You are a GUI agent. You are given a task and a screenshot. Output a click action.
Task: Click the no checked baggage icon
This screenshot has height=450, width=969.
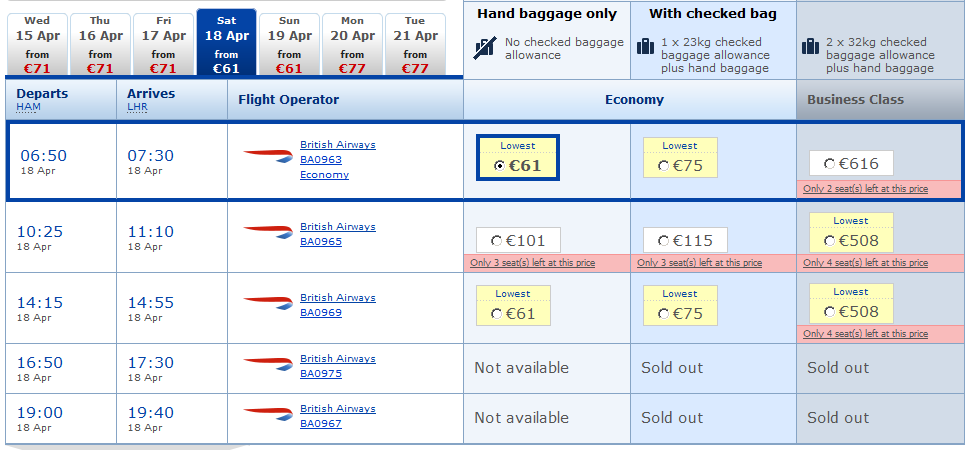tap(486, 47)
